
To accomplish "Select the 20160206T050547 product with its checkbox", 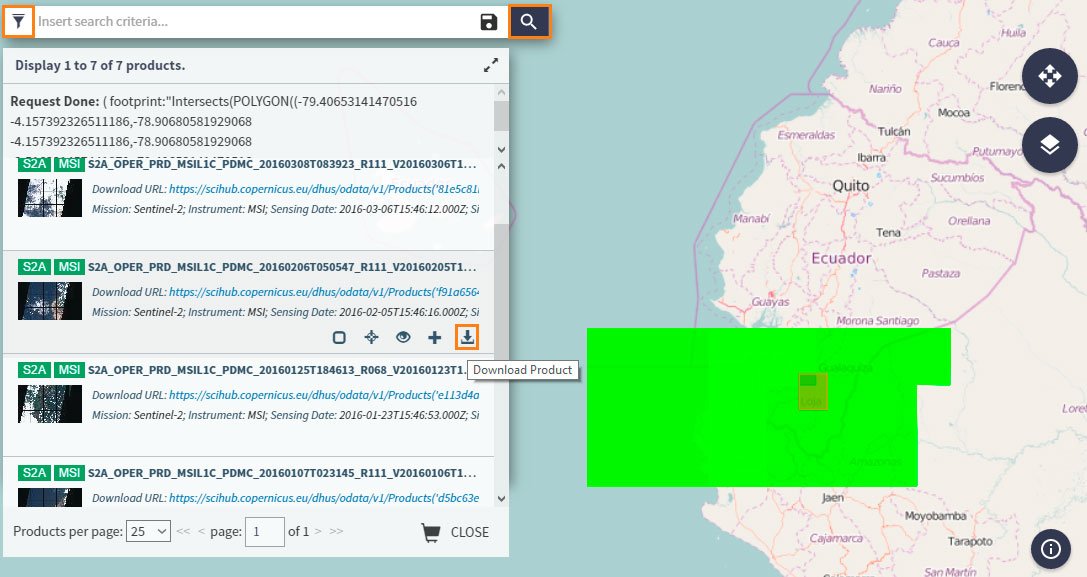I will [339, 338].
